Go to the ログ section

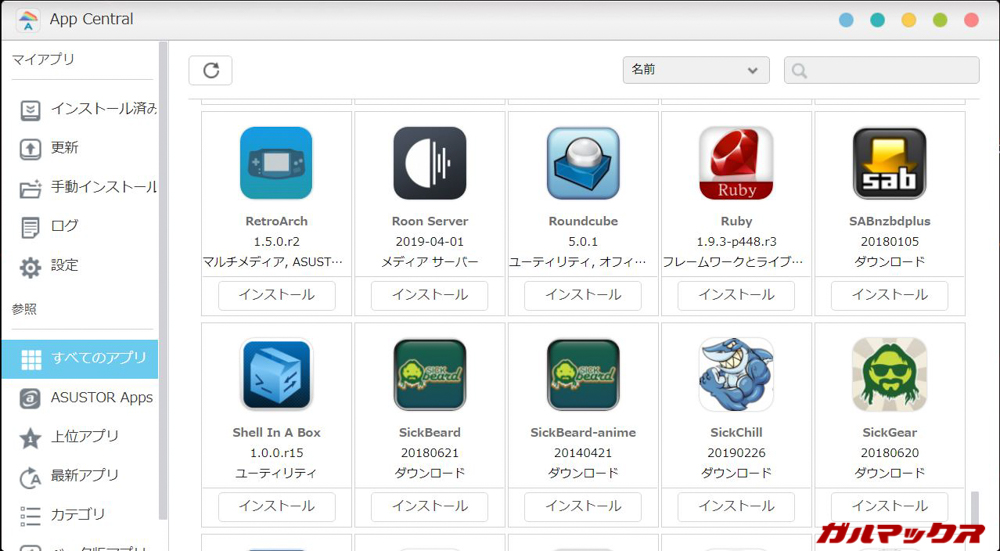[65, 226]
